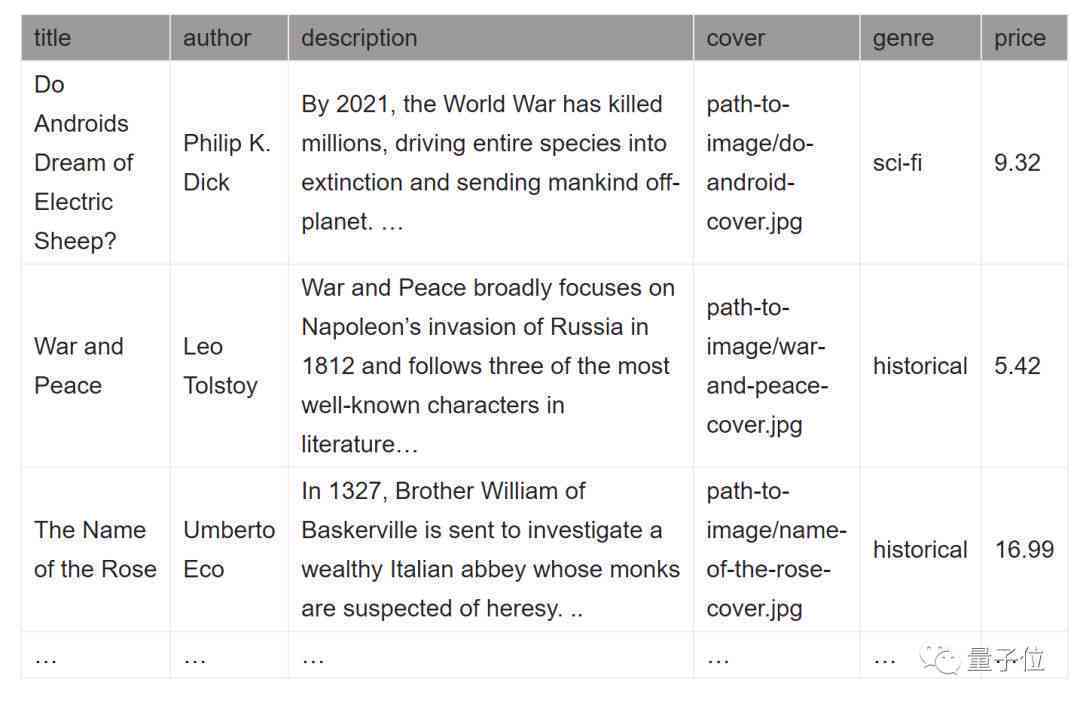Click the author column header
1080x706 pixels.
[x=229, y=38]
